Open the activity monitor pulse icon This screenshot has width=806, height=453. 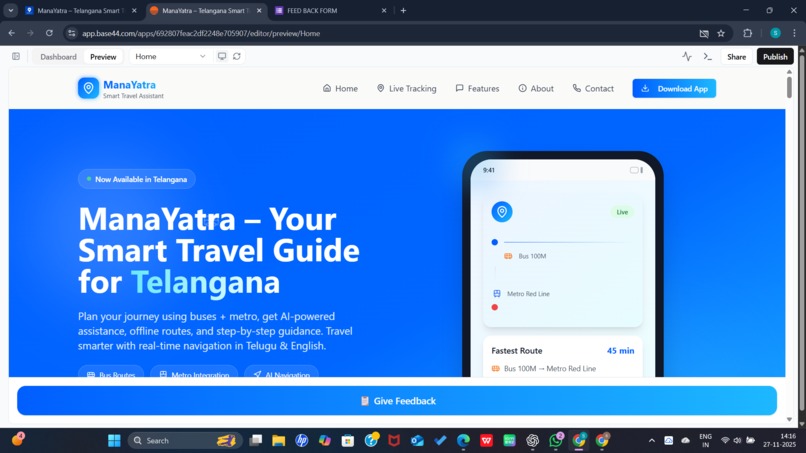(687, 57)
